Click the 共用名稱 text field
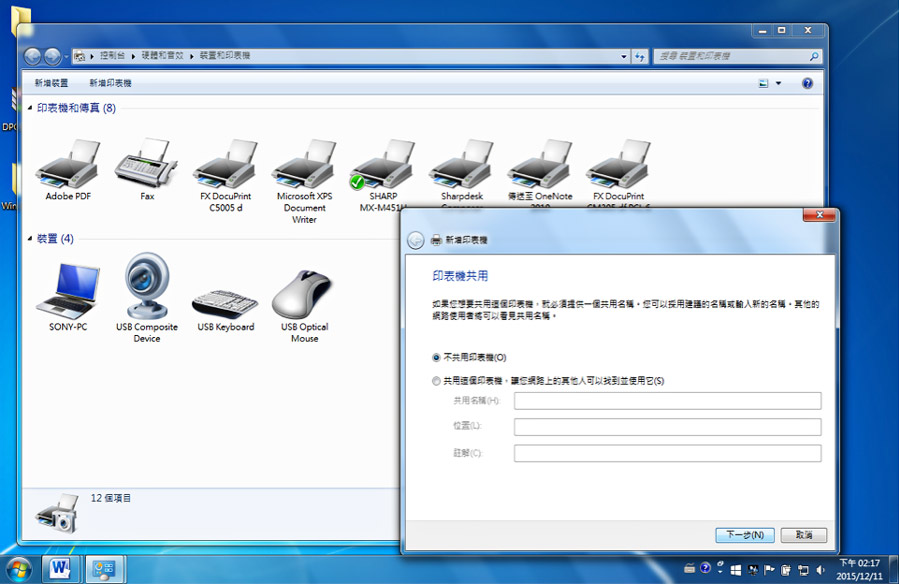 [668, 401]
